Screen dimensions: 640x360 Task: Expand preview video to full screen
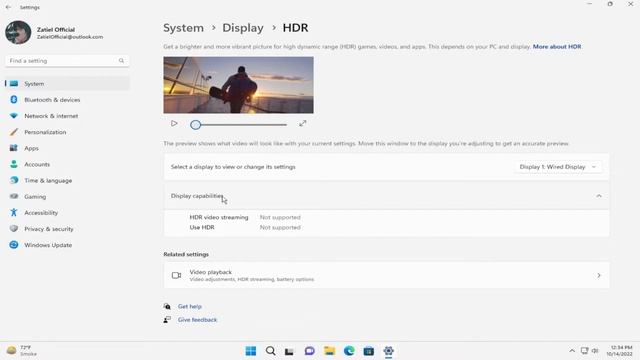click(x=302, y=123)
